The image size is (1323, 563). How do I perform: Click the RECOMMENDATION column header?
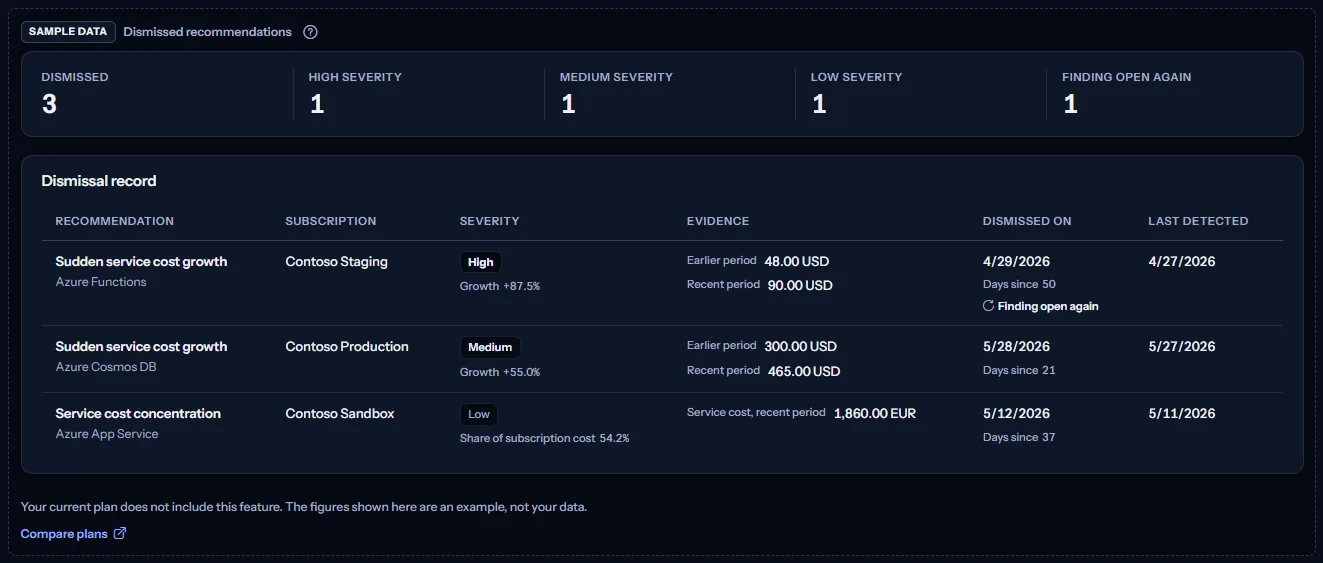115,221
